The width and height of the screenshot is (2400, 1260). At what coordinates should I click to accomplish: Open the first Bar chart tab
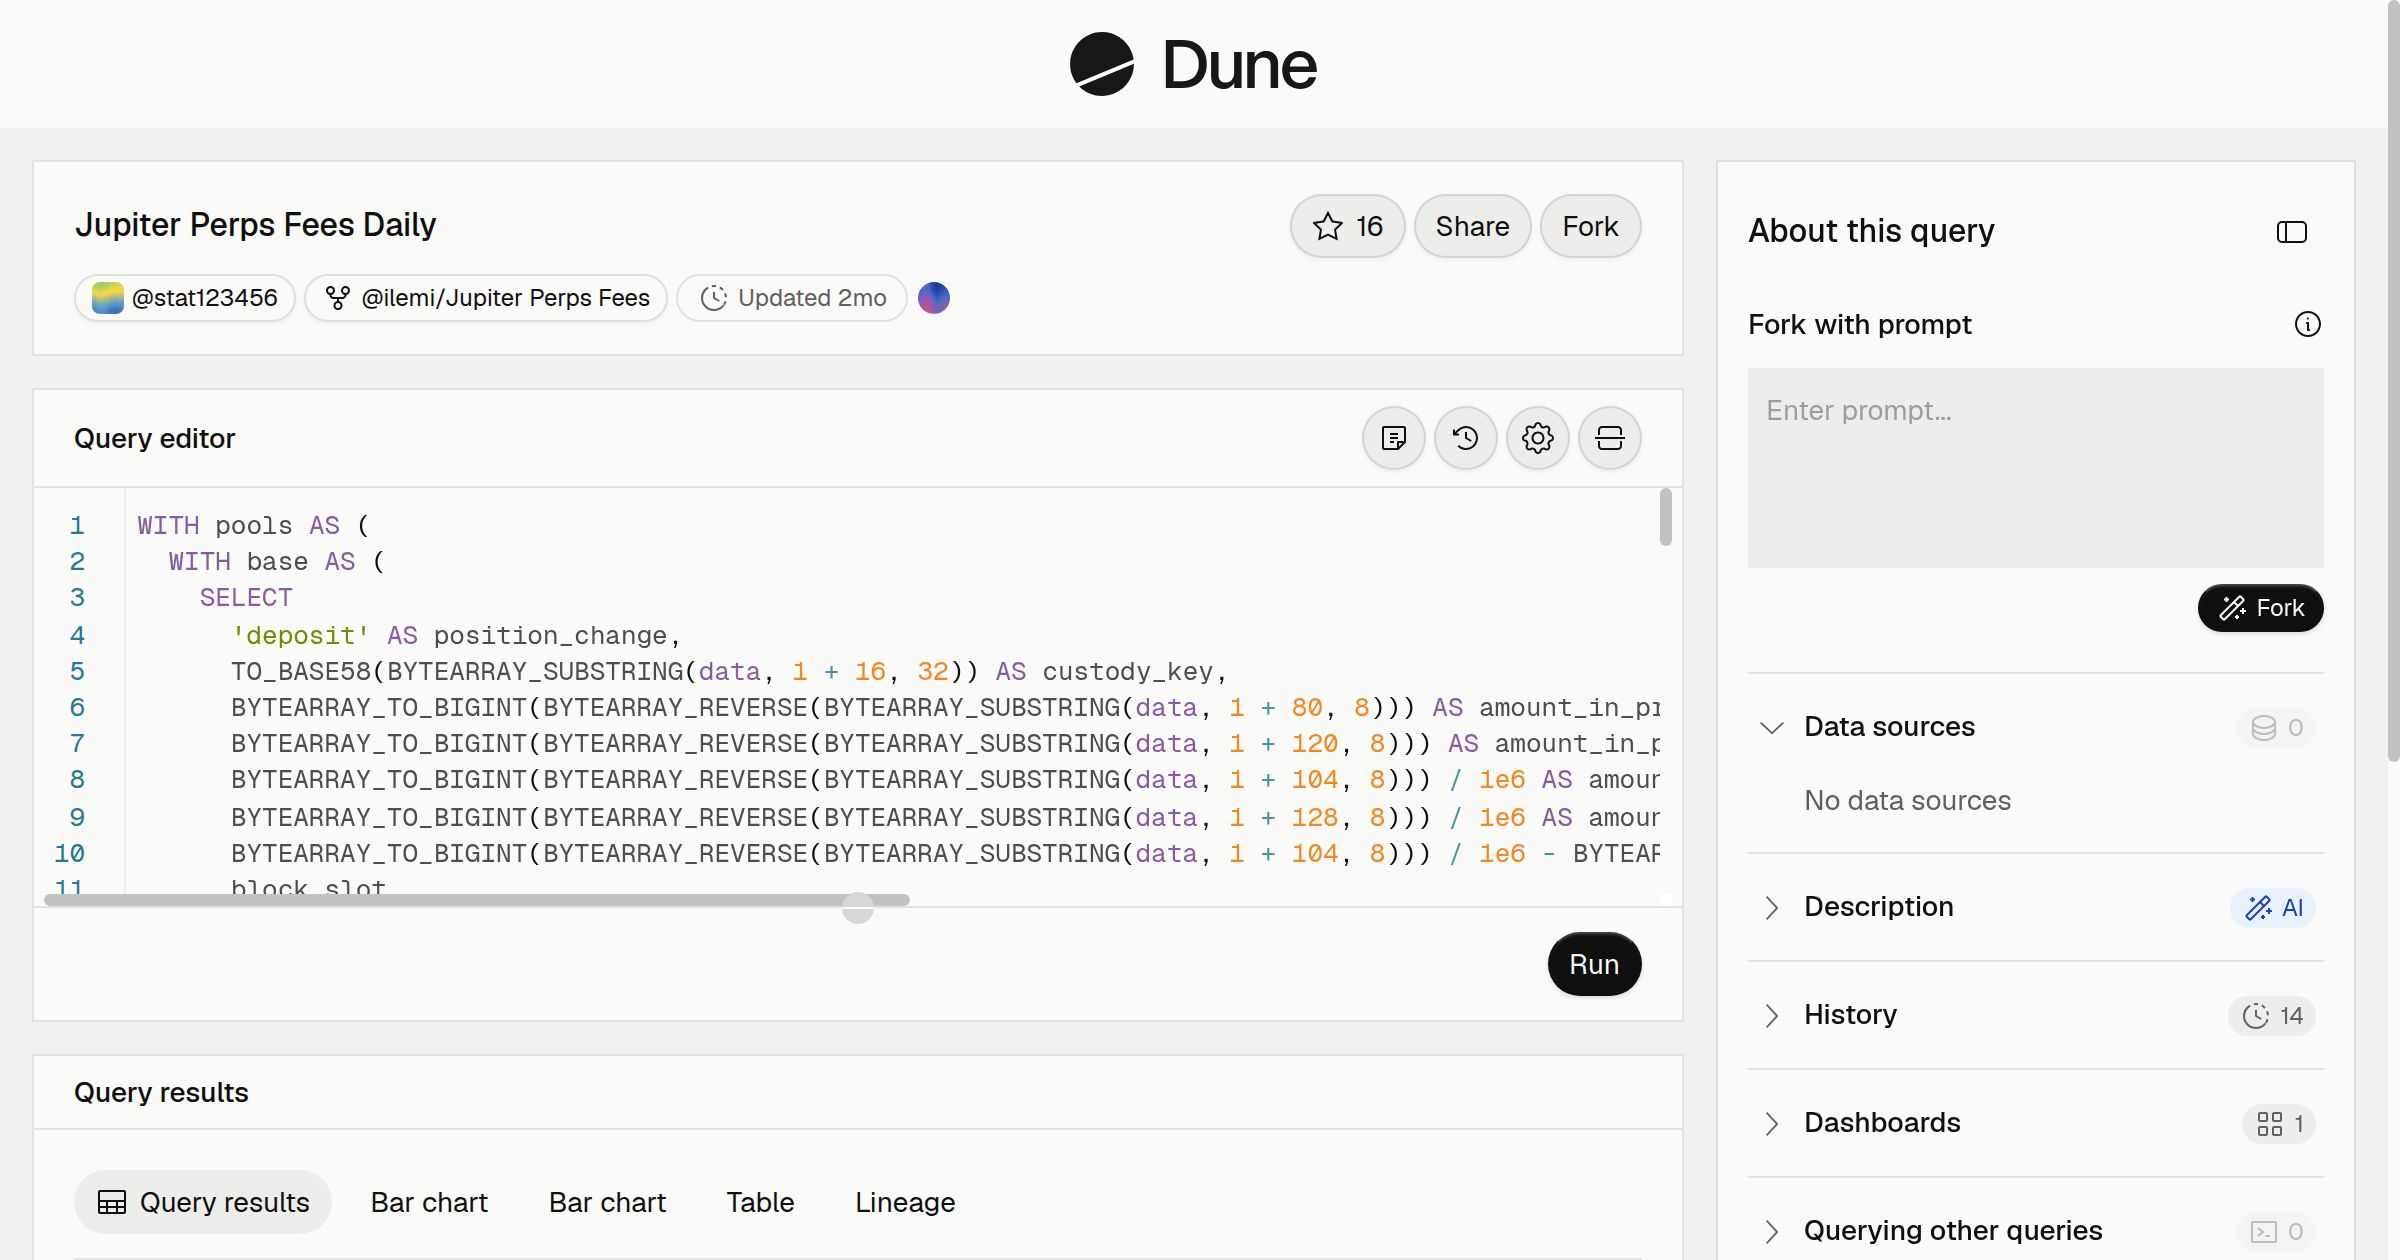[x=429, y=1202]
